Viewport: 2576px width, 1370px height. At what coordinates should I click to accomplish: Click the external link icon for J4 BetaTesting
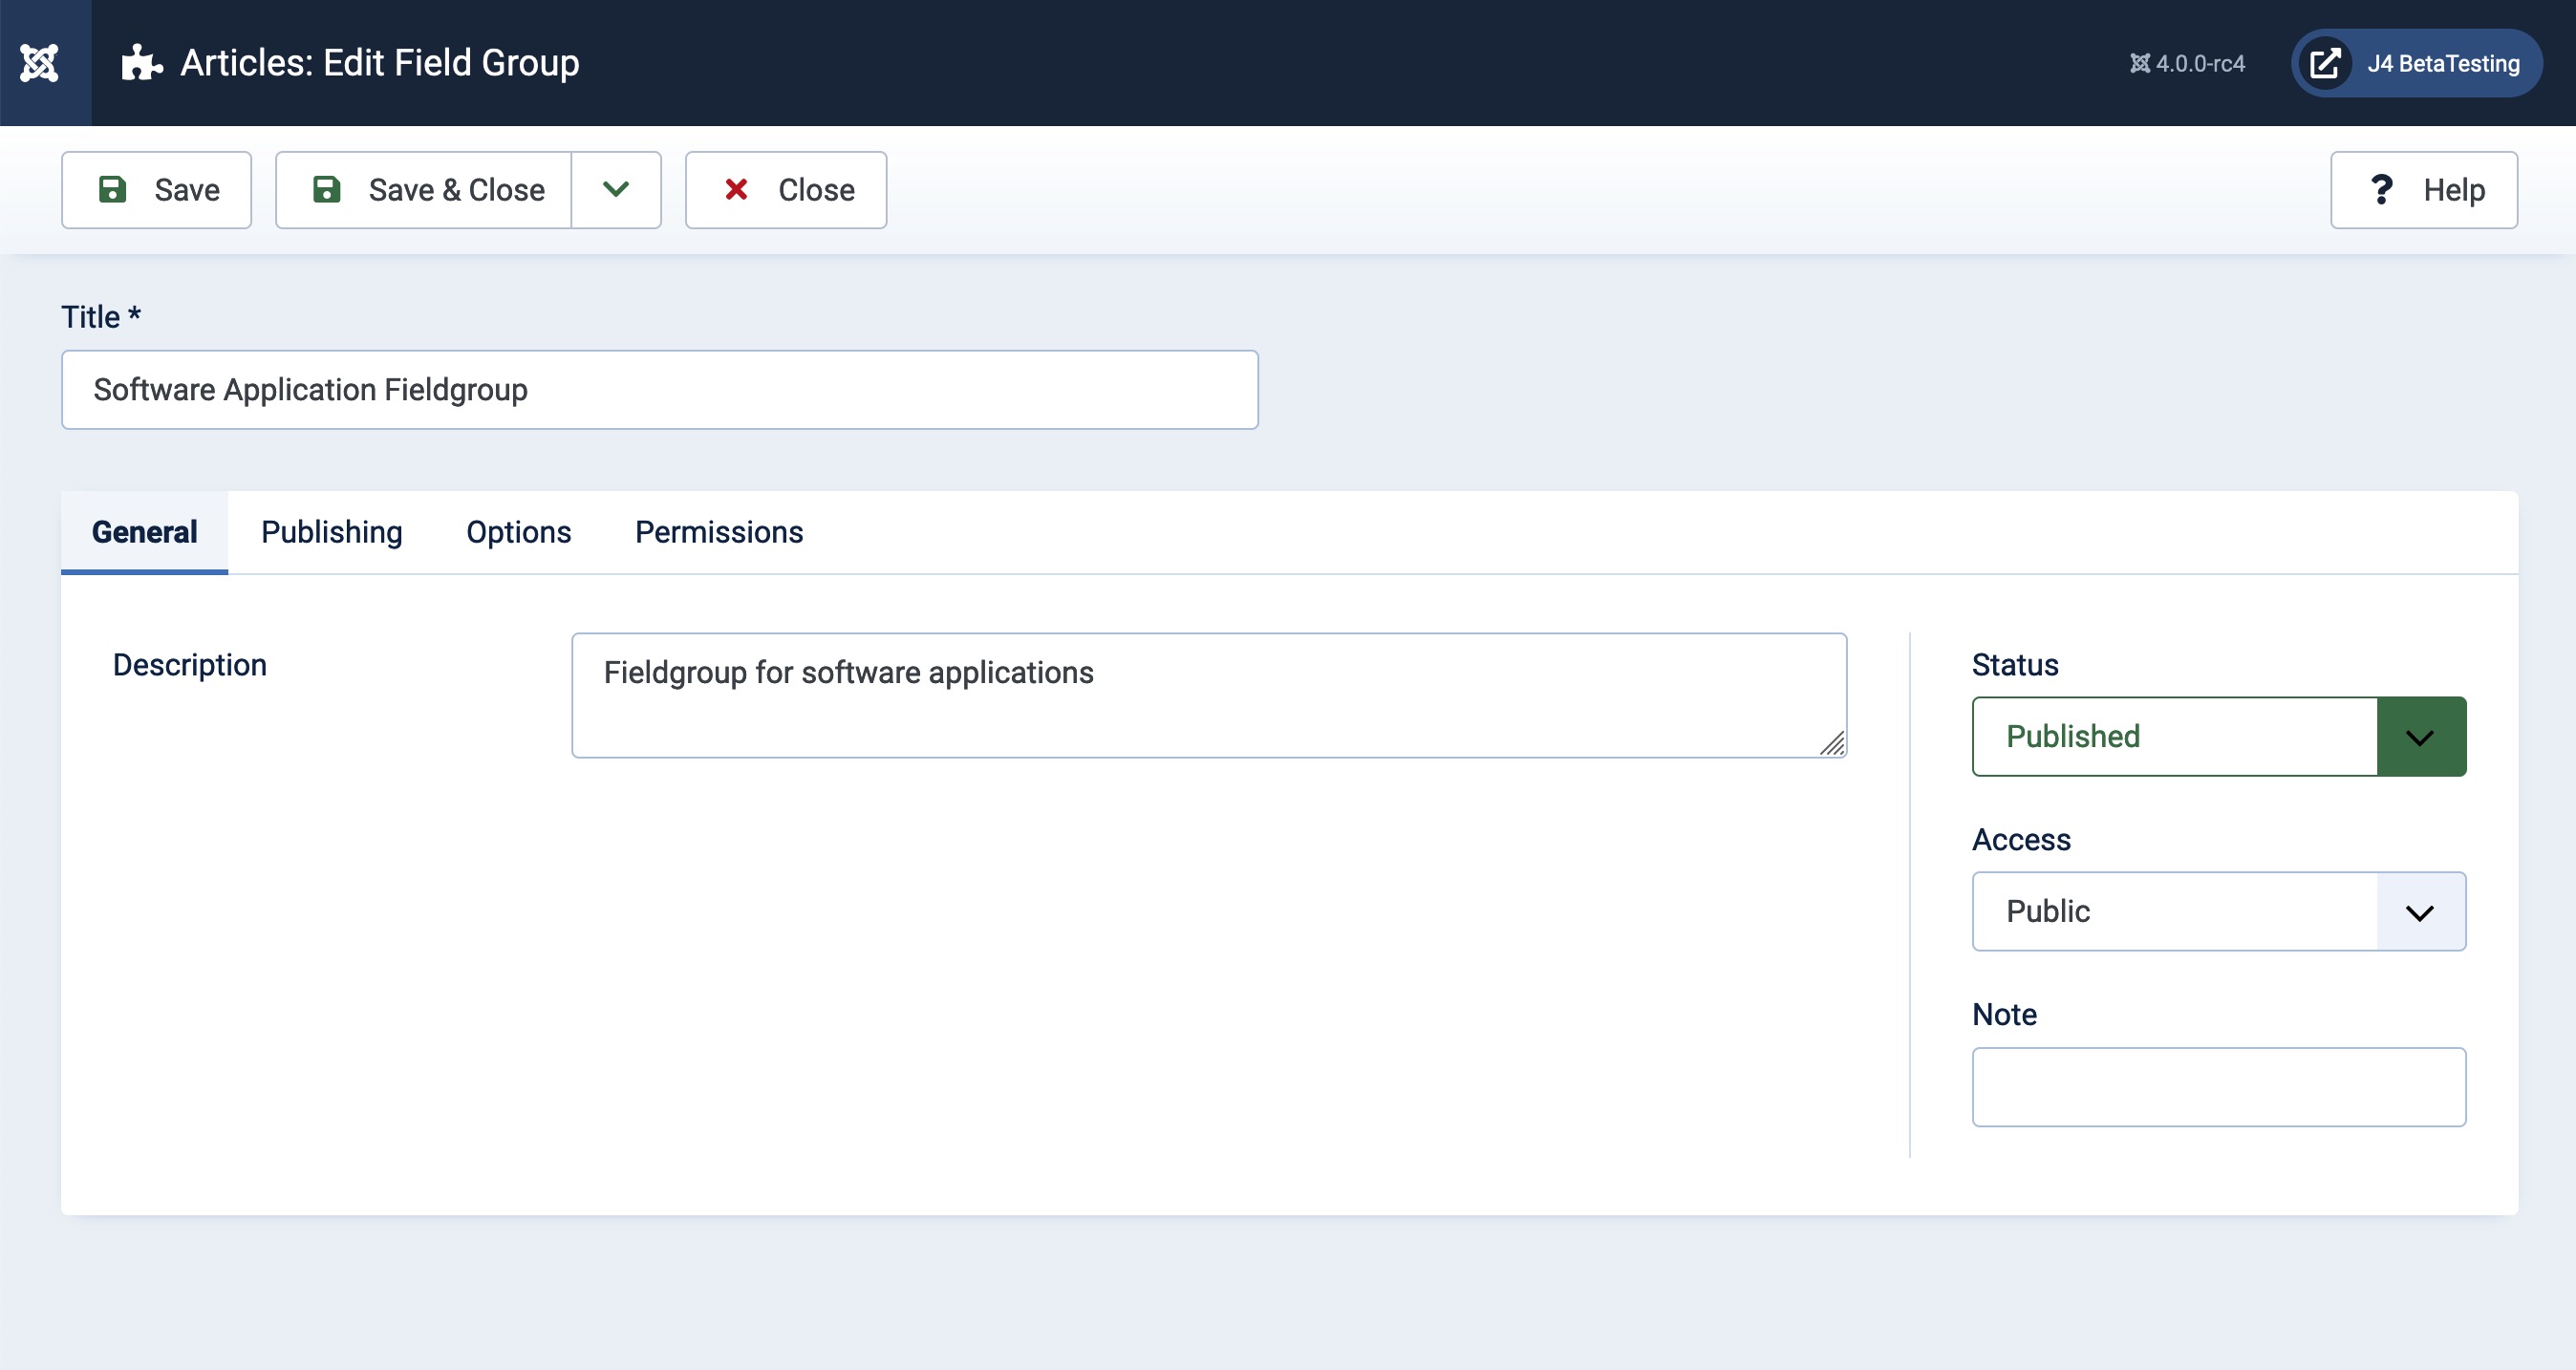[2325, 63]
